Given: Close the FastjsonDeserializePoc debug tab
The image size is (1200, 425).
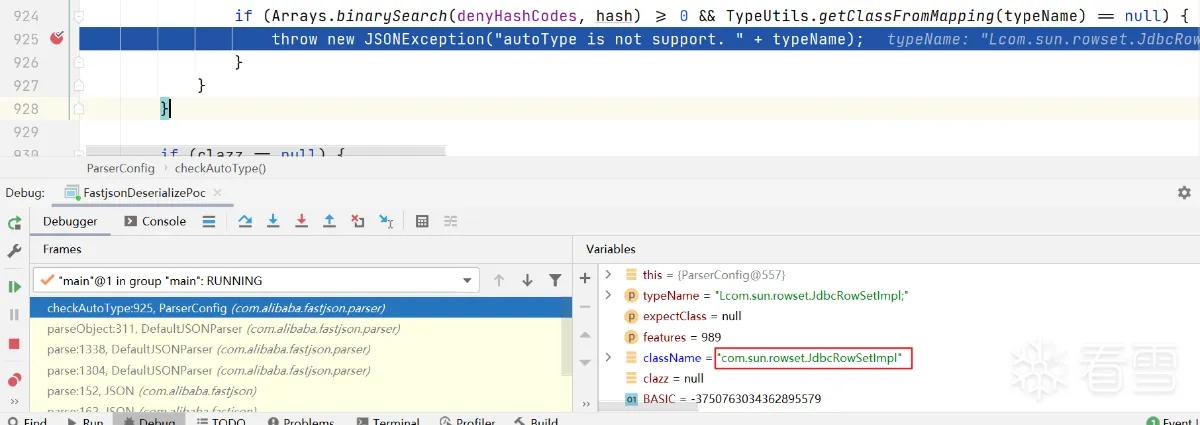Looking at the screenshot, I should point(218,192).
